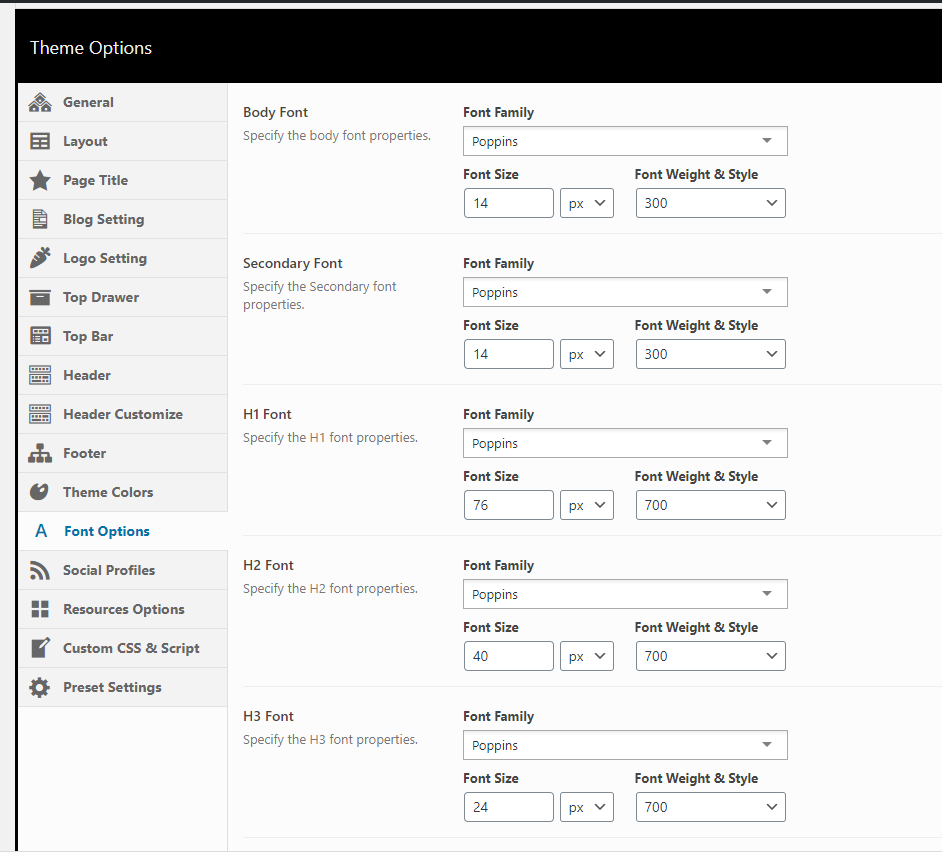Open Secondary Font Weight & Style dropdown

pos(710,354)
